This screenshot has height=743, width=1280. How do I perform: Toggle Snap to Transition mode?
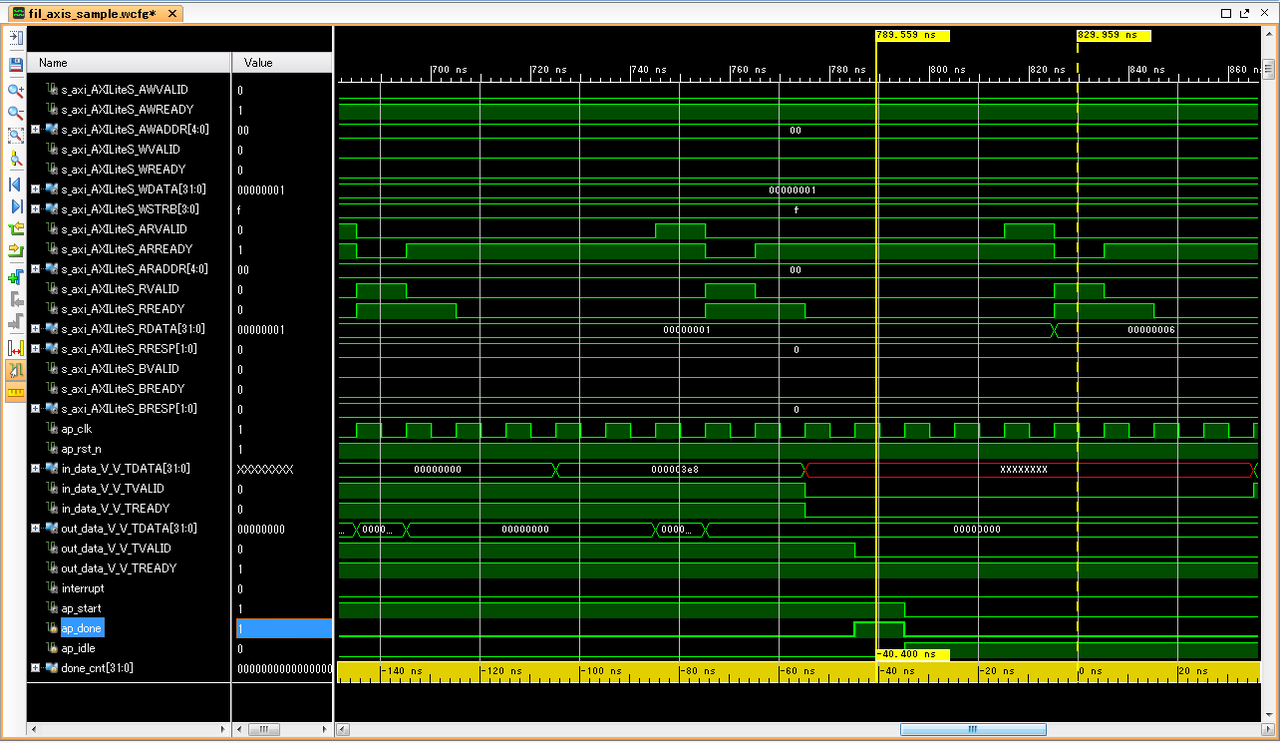pyautogui.click(x=15, y=370)
